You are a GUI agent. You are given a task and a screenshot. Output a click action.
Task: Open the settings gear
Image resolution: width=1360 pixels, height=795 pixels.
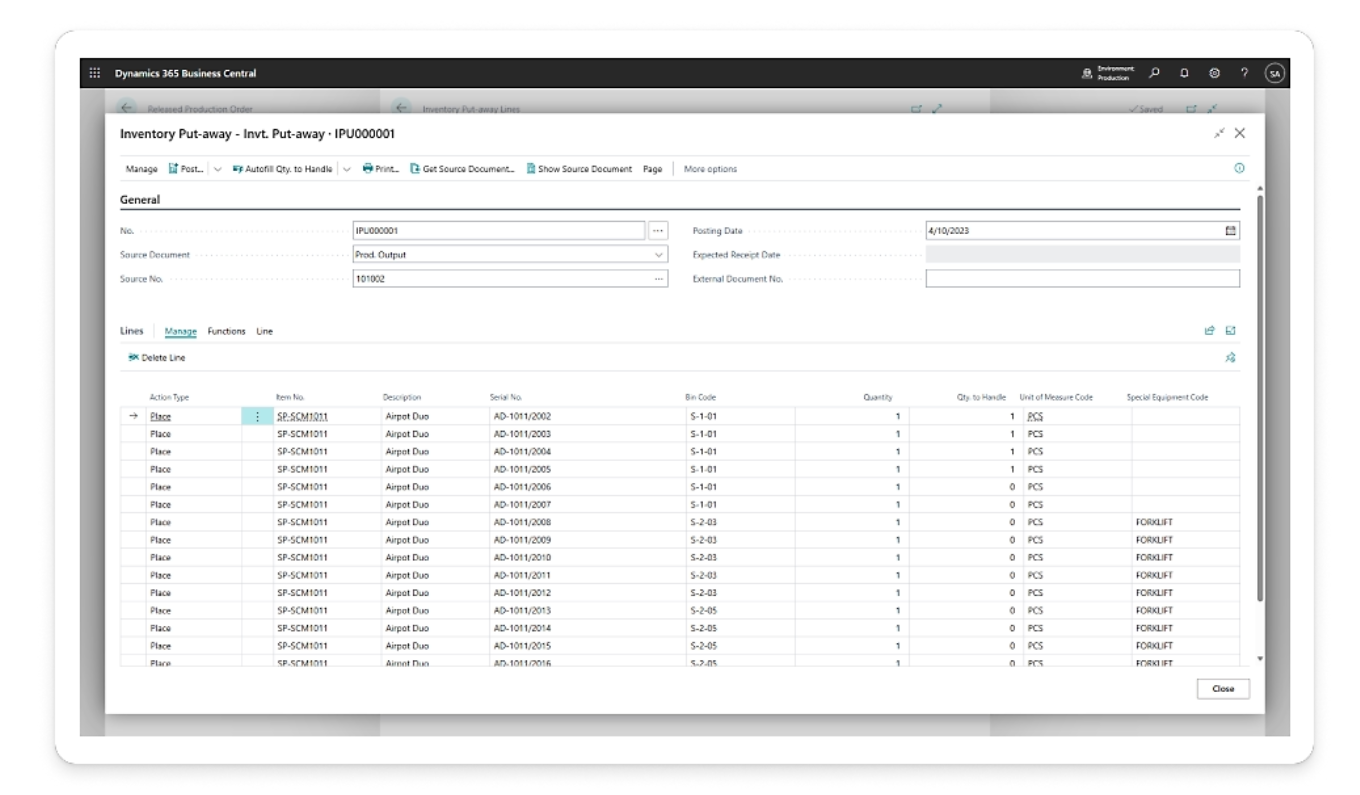tap(1214, 73)
